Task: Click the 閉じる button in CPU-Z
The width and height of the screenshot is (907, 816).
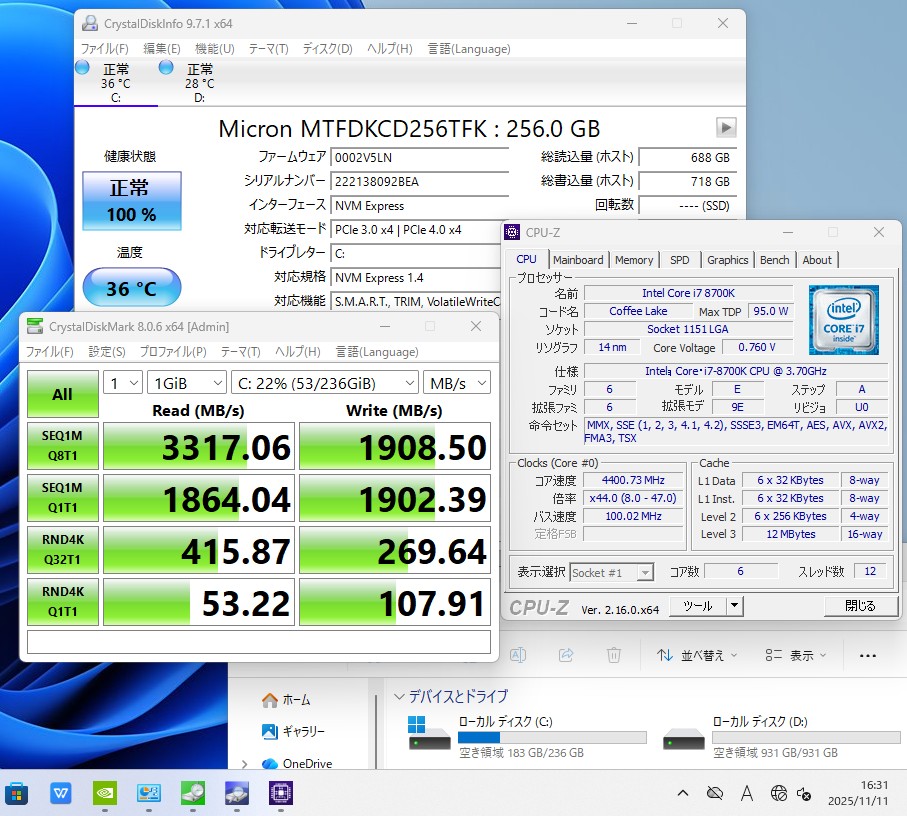Action: 859,606
